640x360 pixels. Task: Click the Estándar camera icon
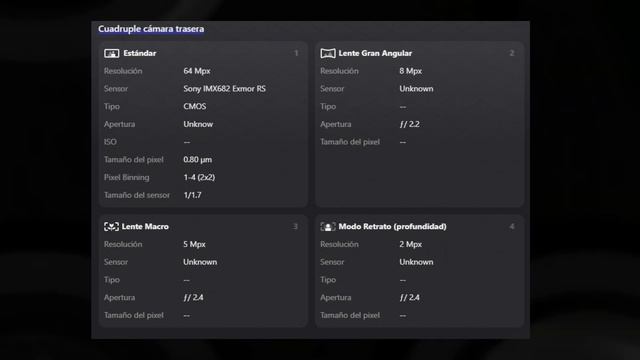[111, 53]
